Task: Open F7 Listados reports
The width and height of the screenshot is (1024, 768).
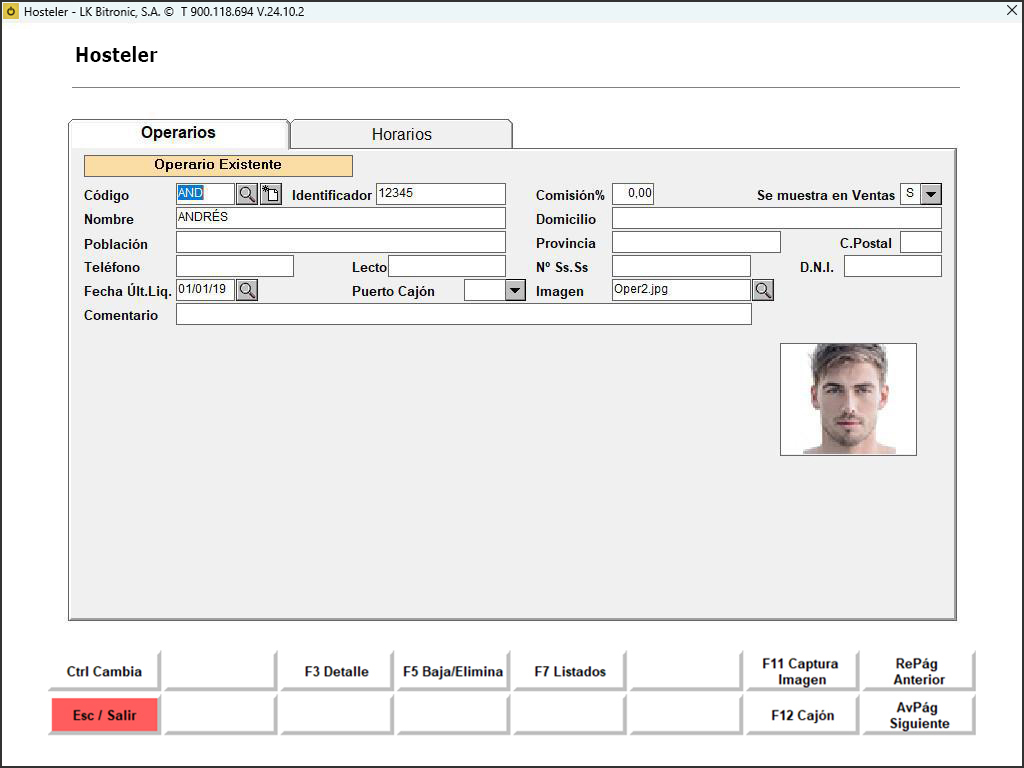Action: point(569,671)
